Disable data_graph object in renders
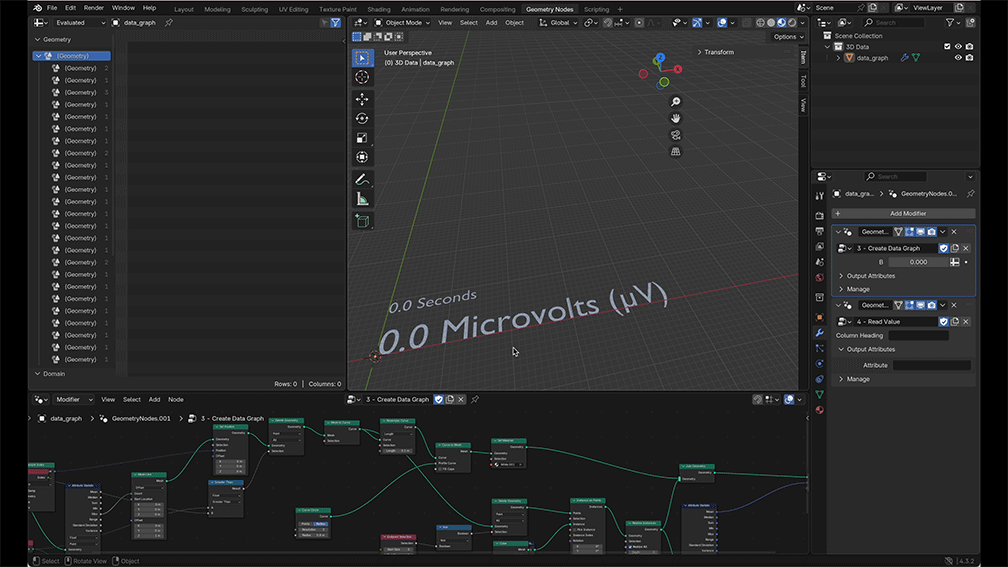 (x=969, y=58)
